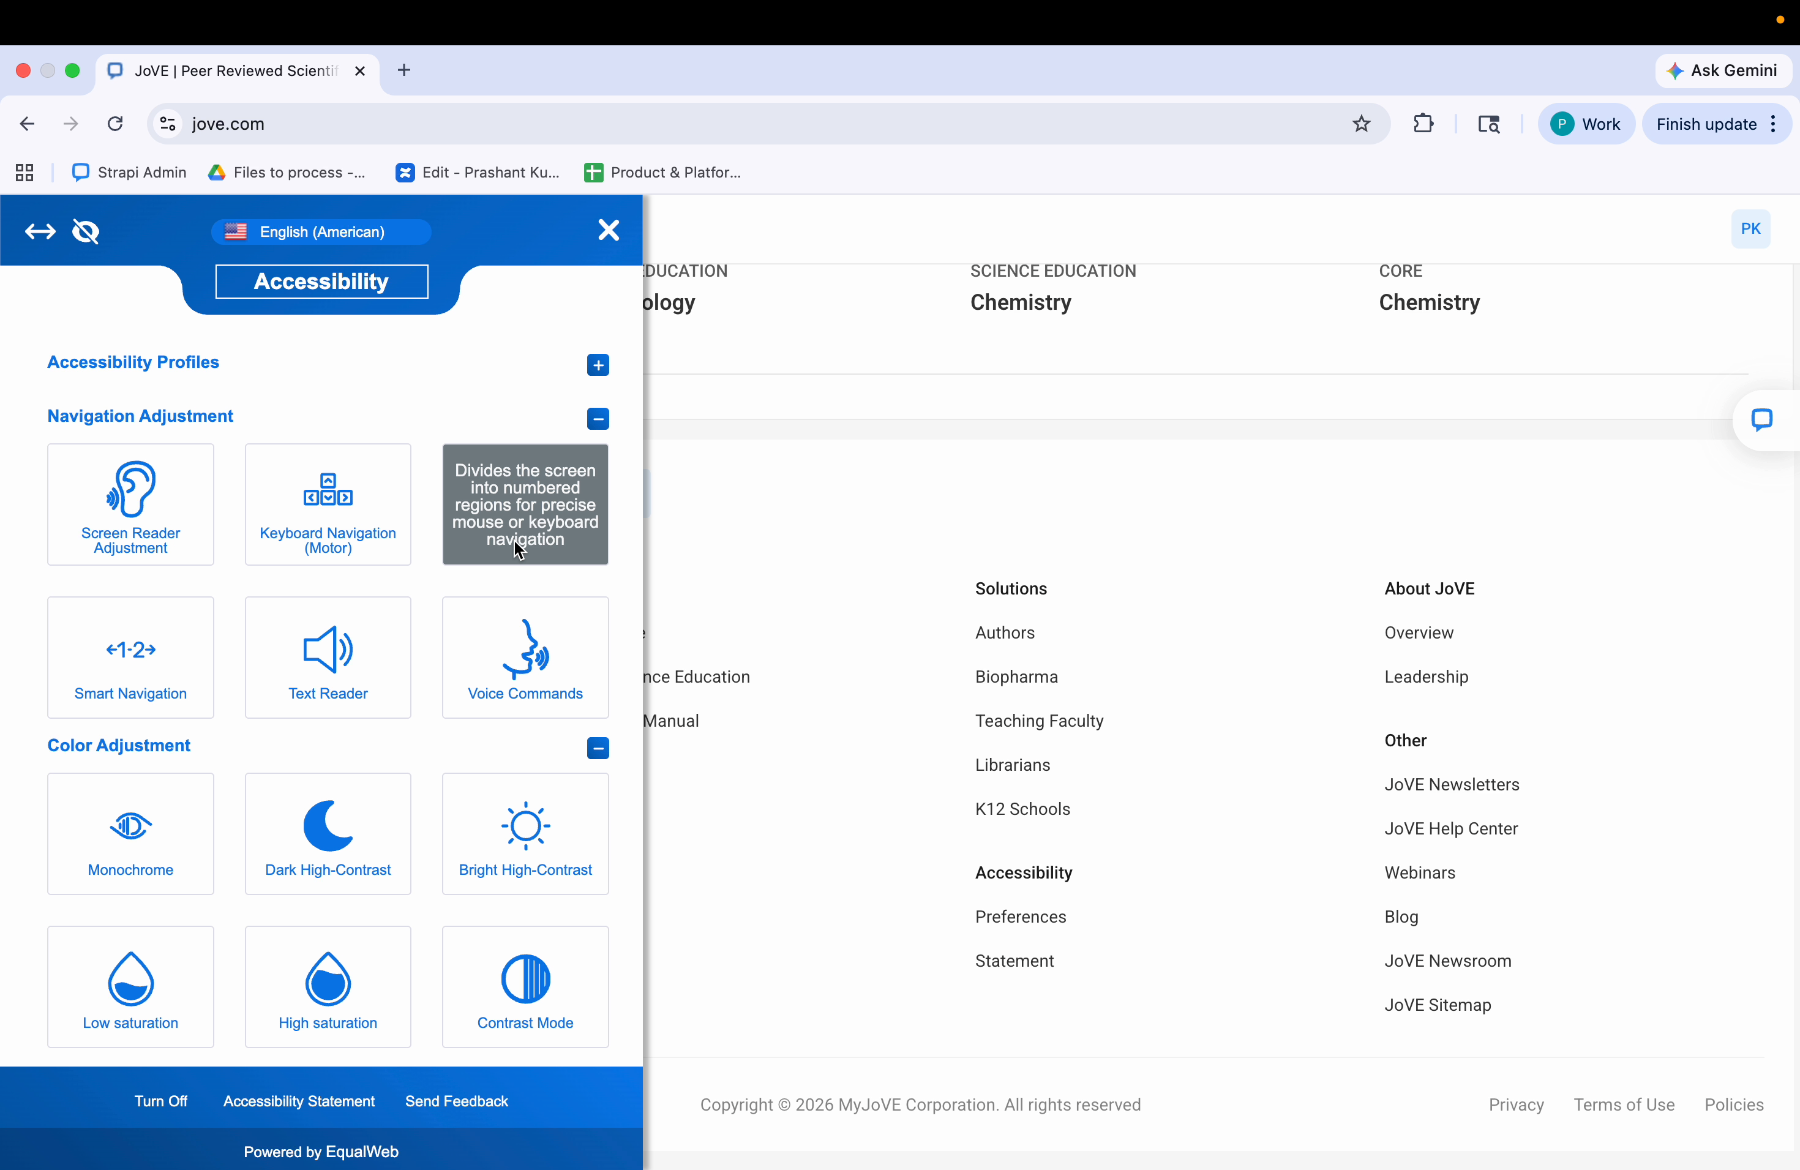Click the move panel sideways arrow icon

(40, 232)
